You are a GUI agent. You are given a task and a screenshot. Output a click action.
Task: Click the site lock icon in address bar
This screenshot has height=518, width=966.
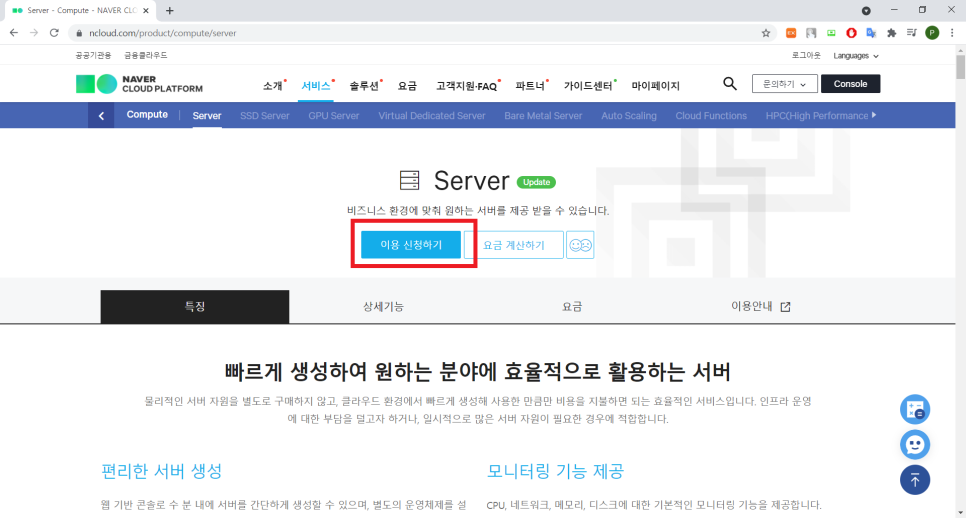click(79, 33)
